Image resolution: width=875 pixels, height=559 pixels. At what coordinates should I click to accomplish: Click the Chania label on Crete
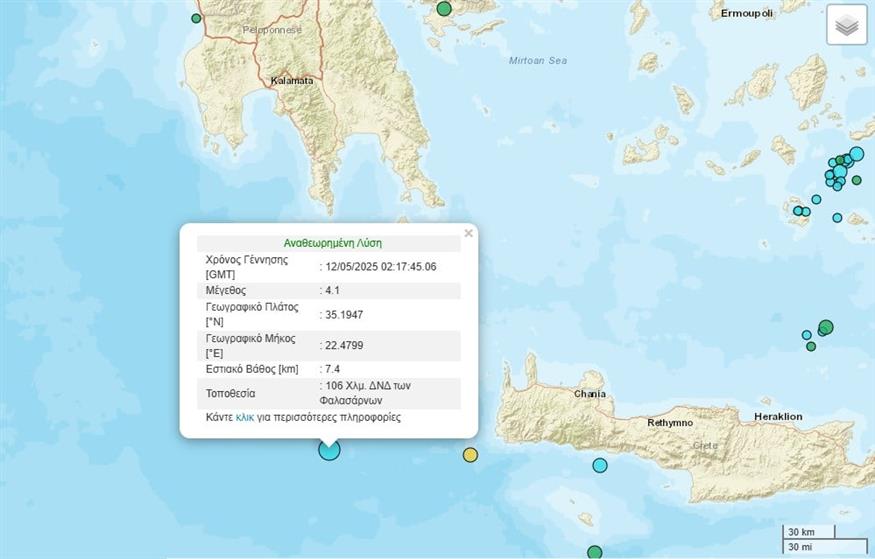pos(590,394)
